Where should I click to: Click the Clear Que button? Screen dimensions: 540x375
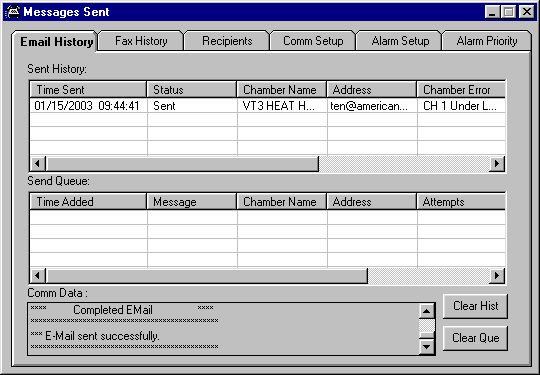point(475,338)
